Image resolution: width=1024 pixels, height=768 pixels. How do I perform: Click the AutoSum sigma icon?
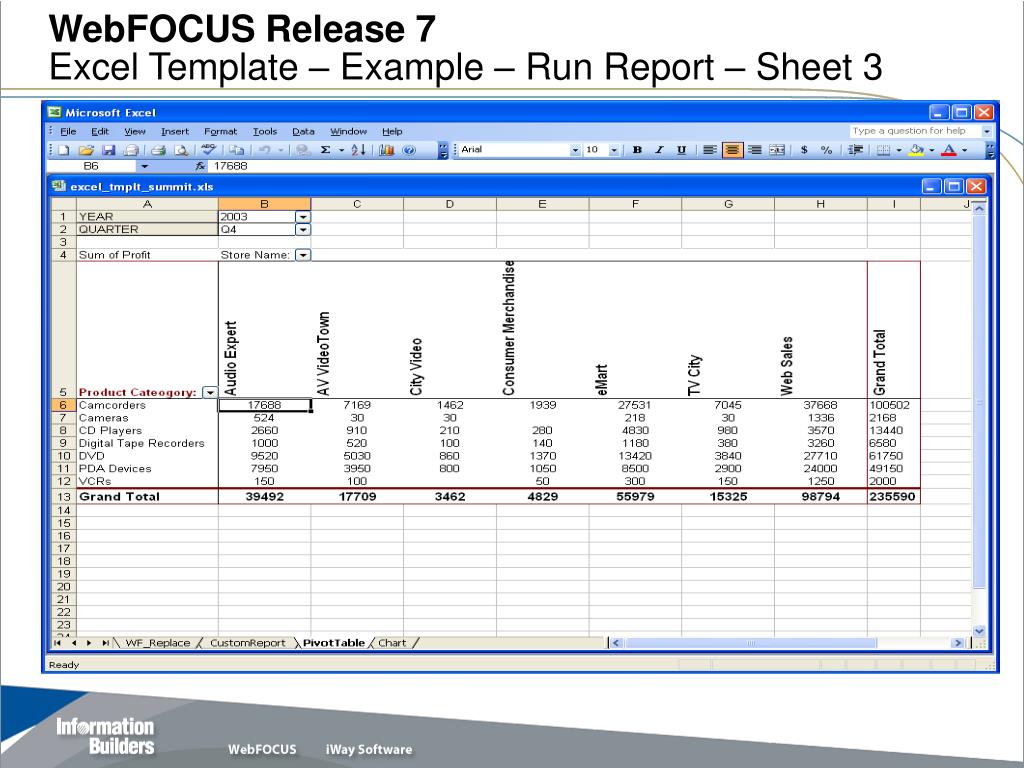tap(325, 150)
